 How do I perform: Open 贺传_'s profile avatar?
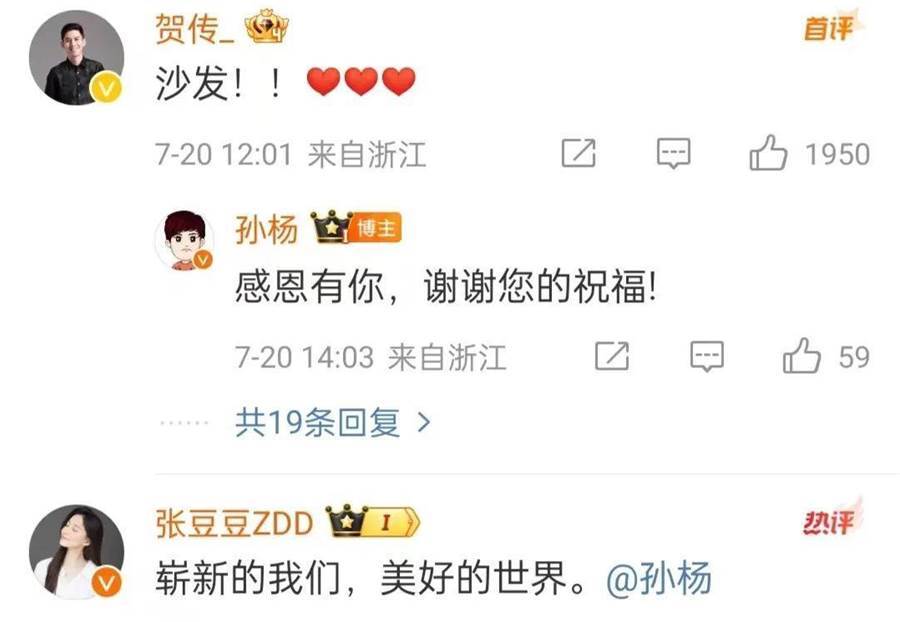coord(76,58)
